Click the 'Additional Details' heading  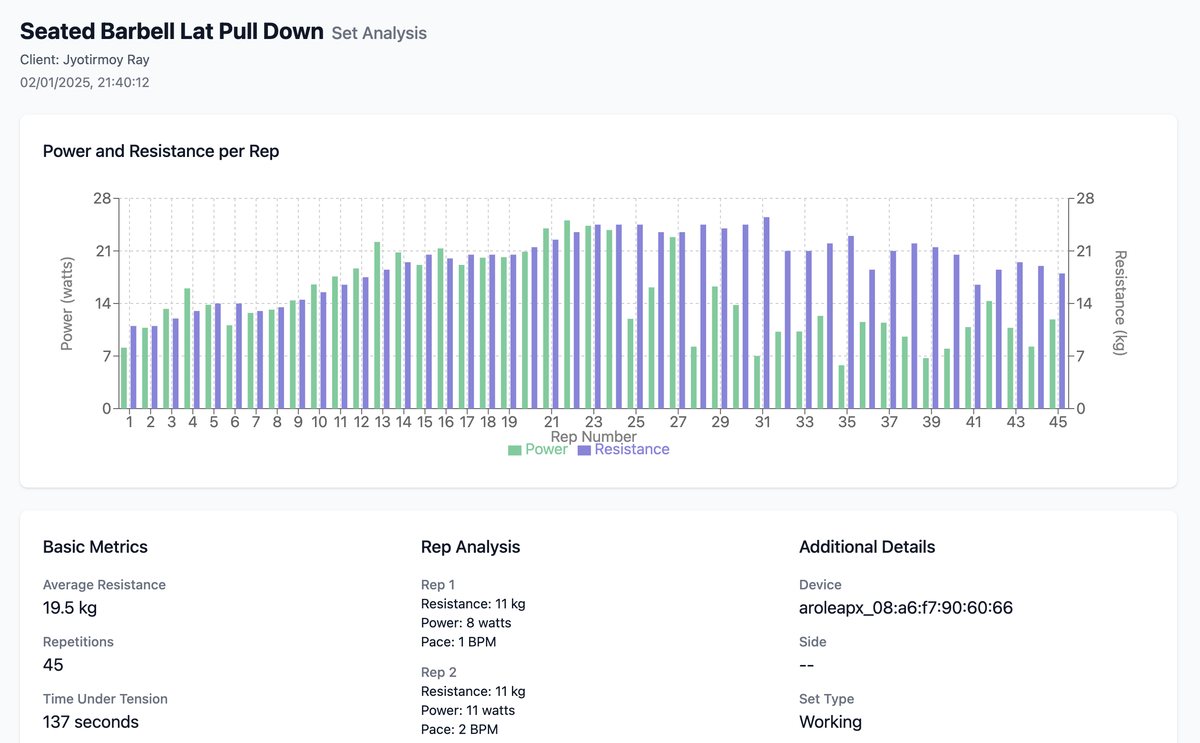click(867, 547)
